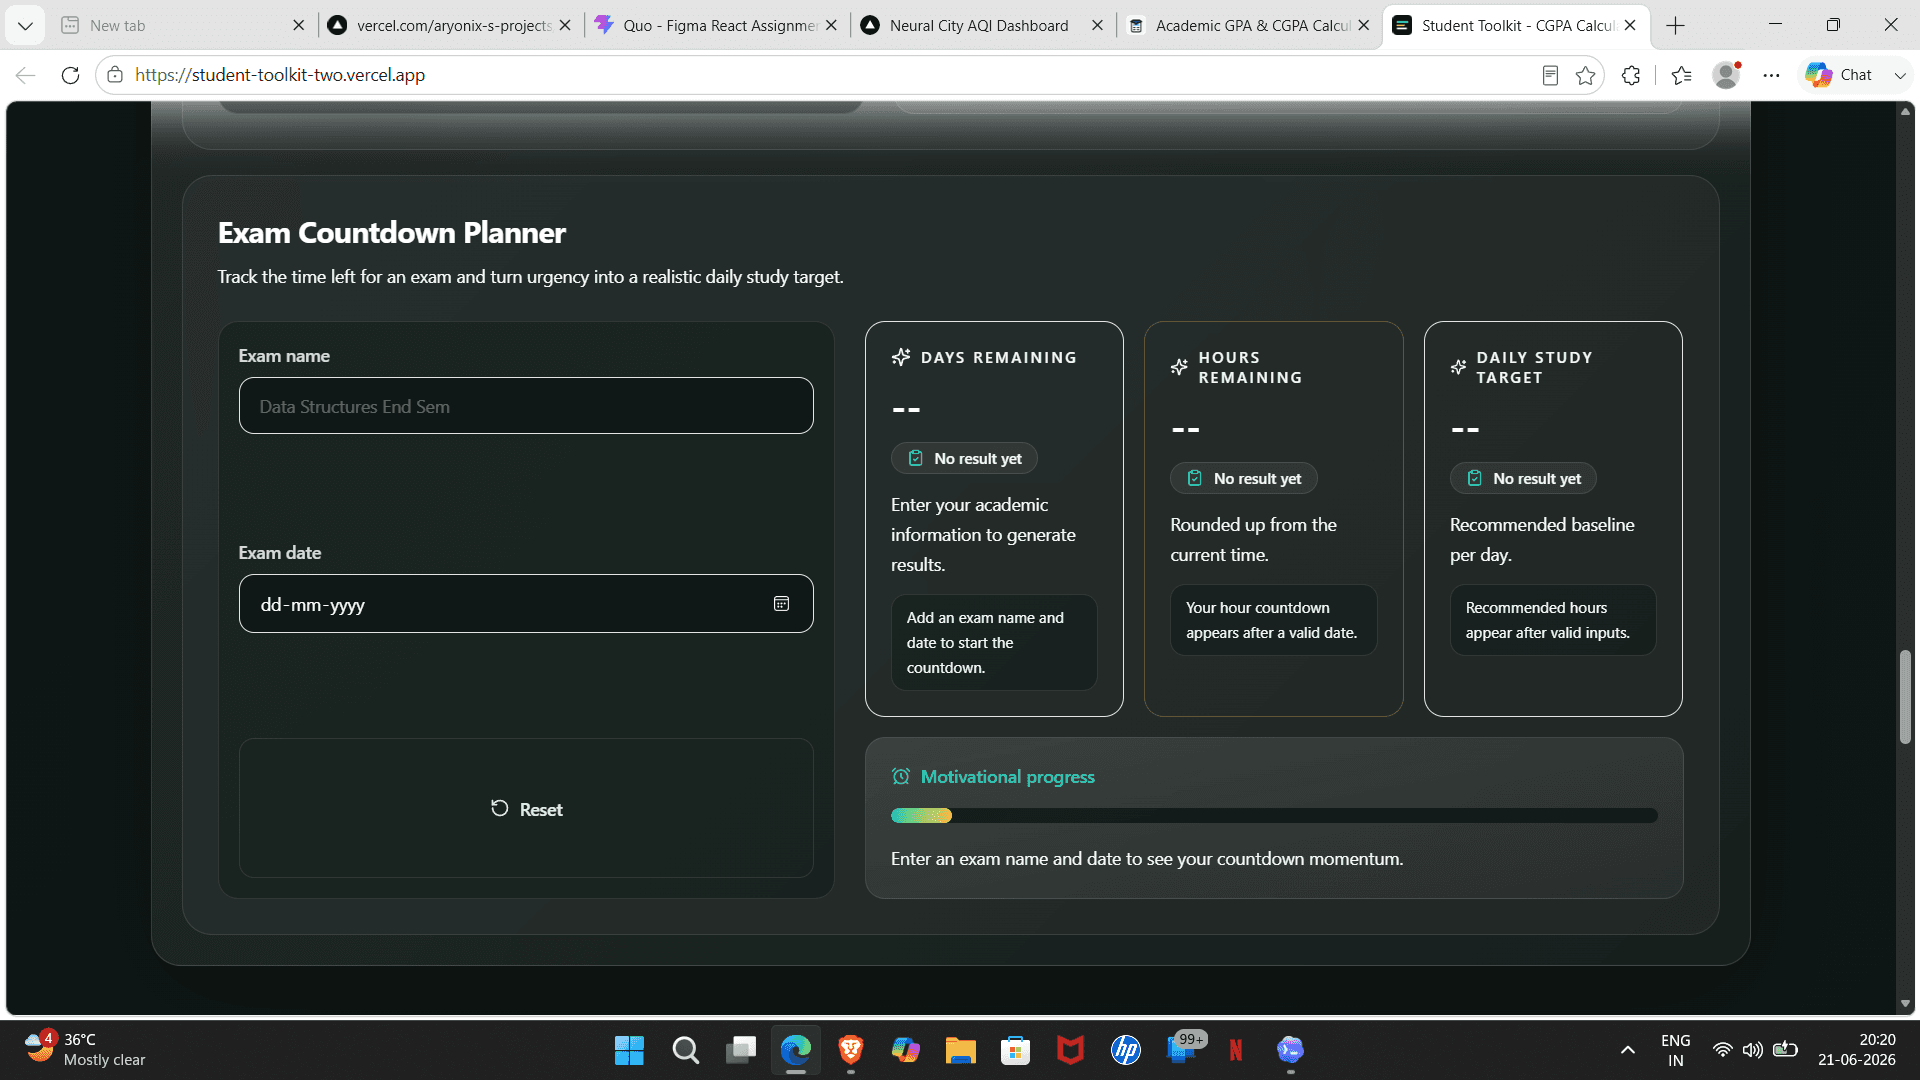The width and height of the screenshot is (1920, 1080).
Task: Click the Reset button
Action: [526, 809]
